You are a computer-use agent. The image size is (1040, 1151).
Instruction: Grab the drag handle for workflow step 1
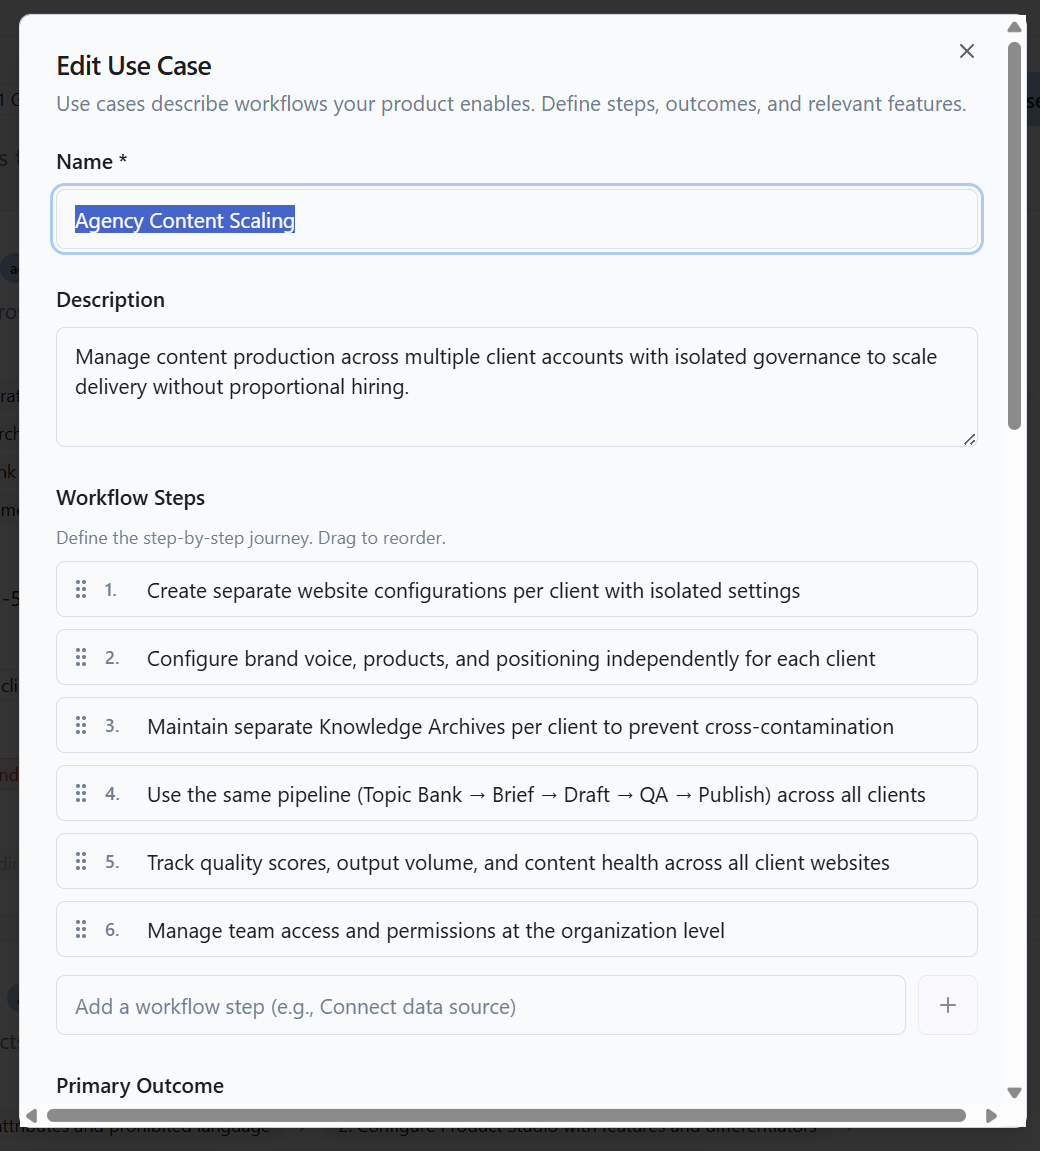pyautogui.click(x=80, y=589)
